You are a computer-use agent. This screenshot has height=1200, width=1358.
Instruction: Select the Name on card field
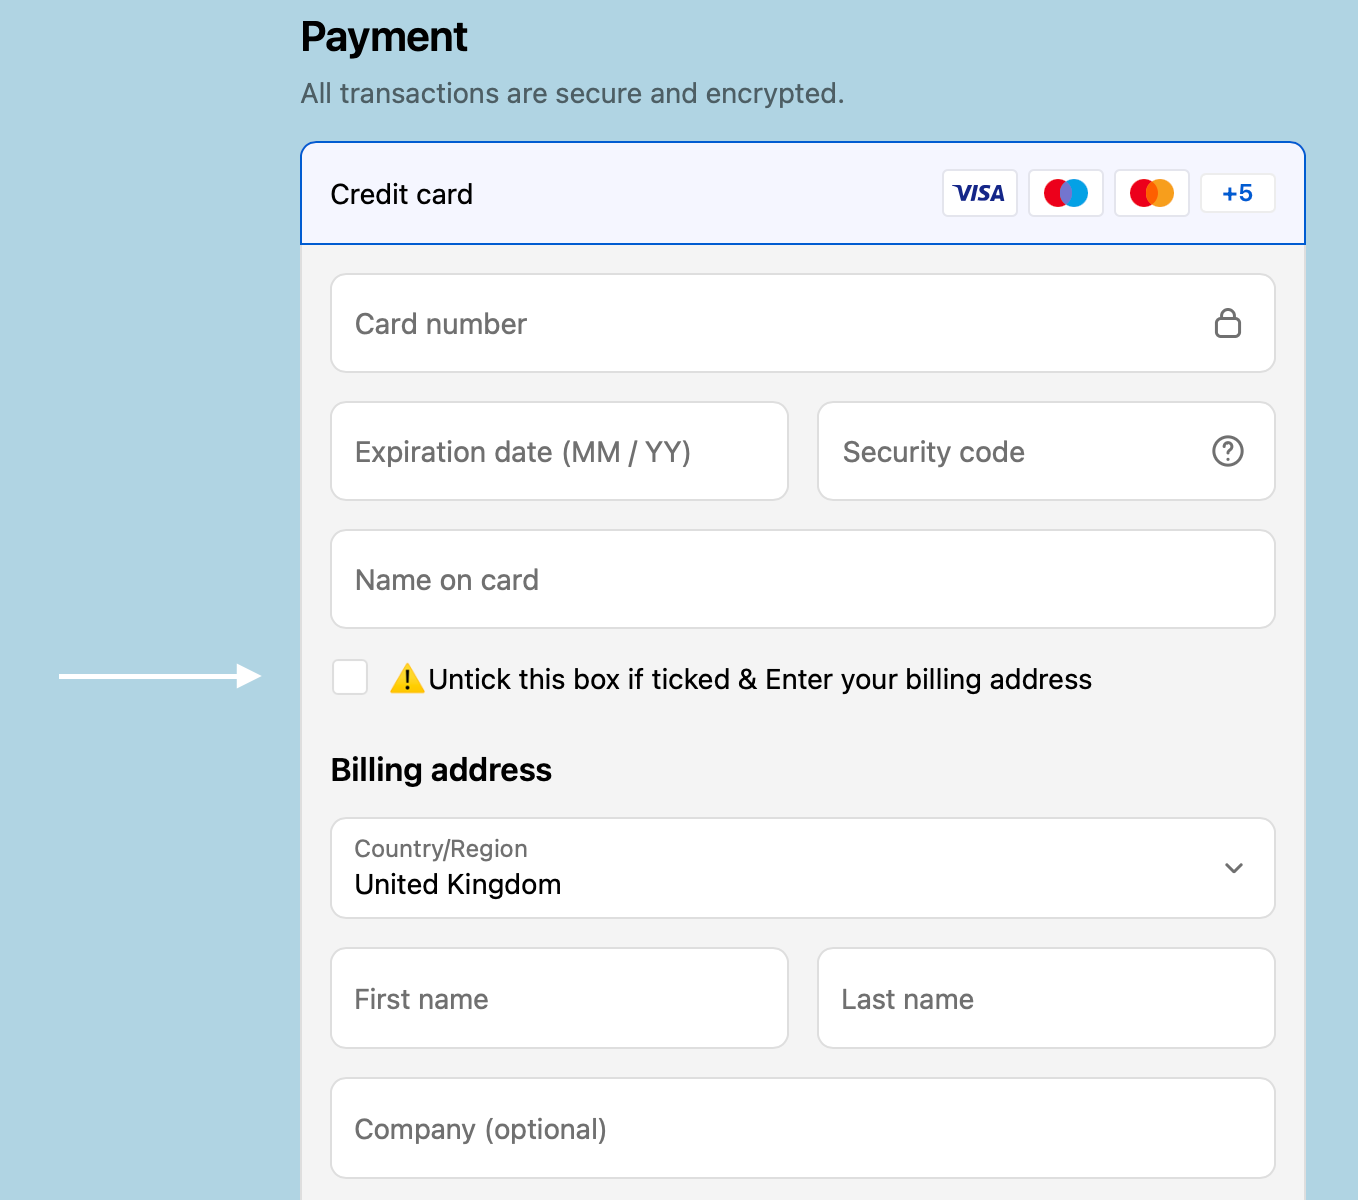click(802, 579)
